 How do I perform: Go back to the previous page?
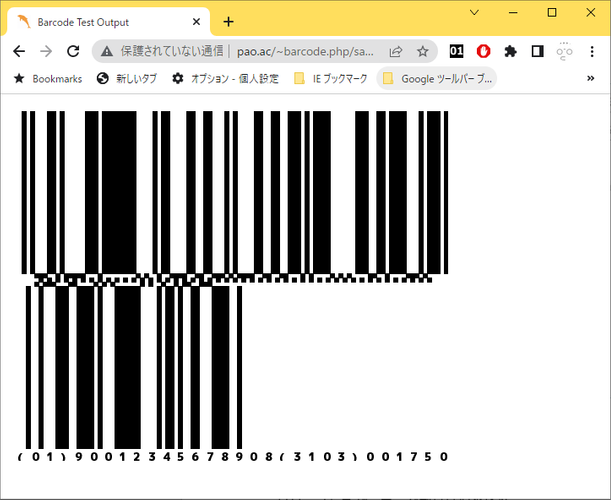point(19,51)
